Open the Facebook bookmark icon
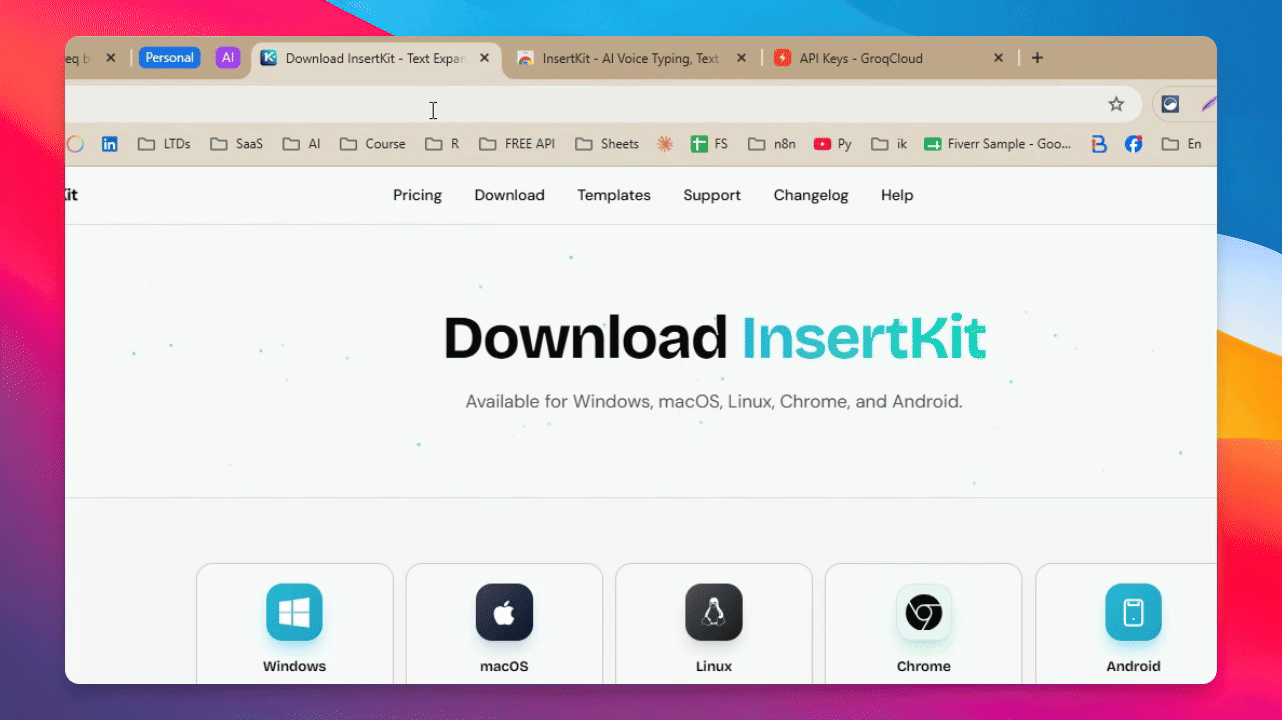This screenshot has width=1282, height=720. coord(1133,144)
